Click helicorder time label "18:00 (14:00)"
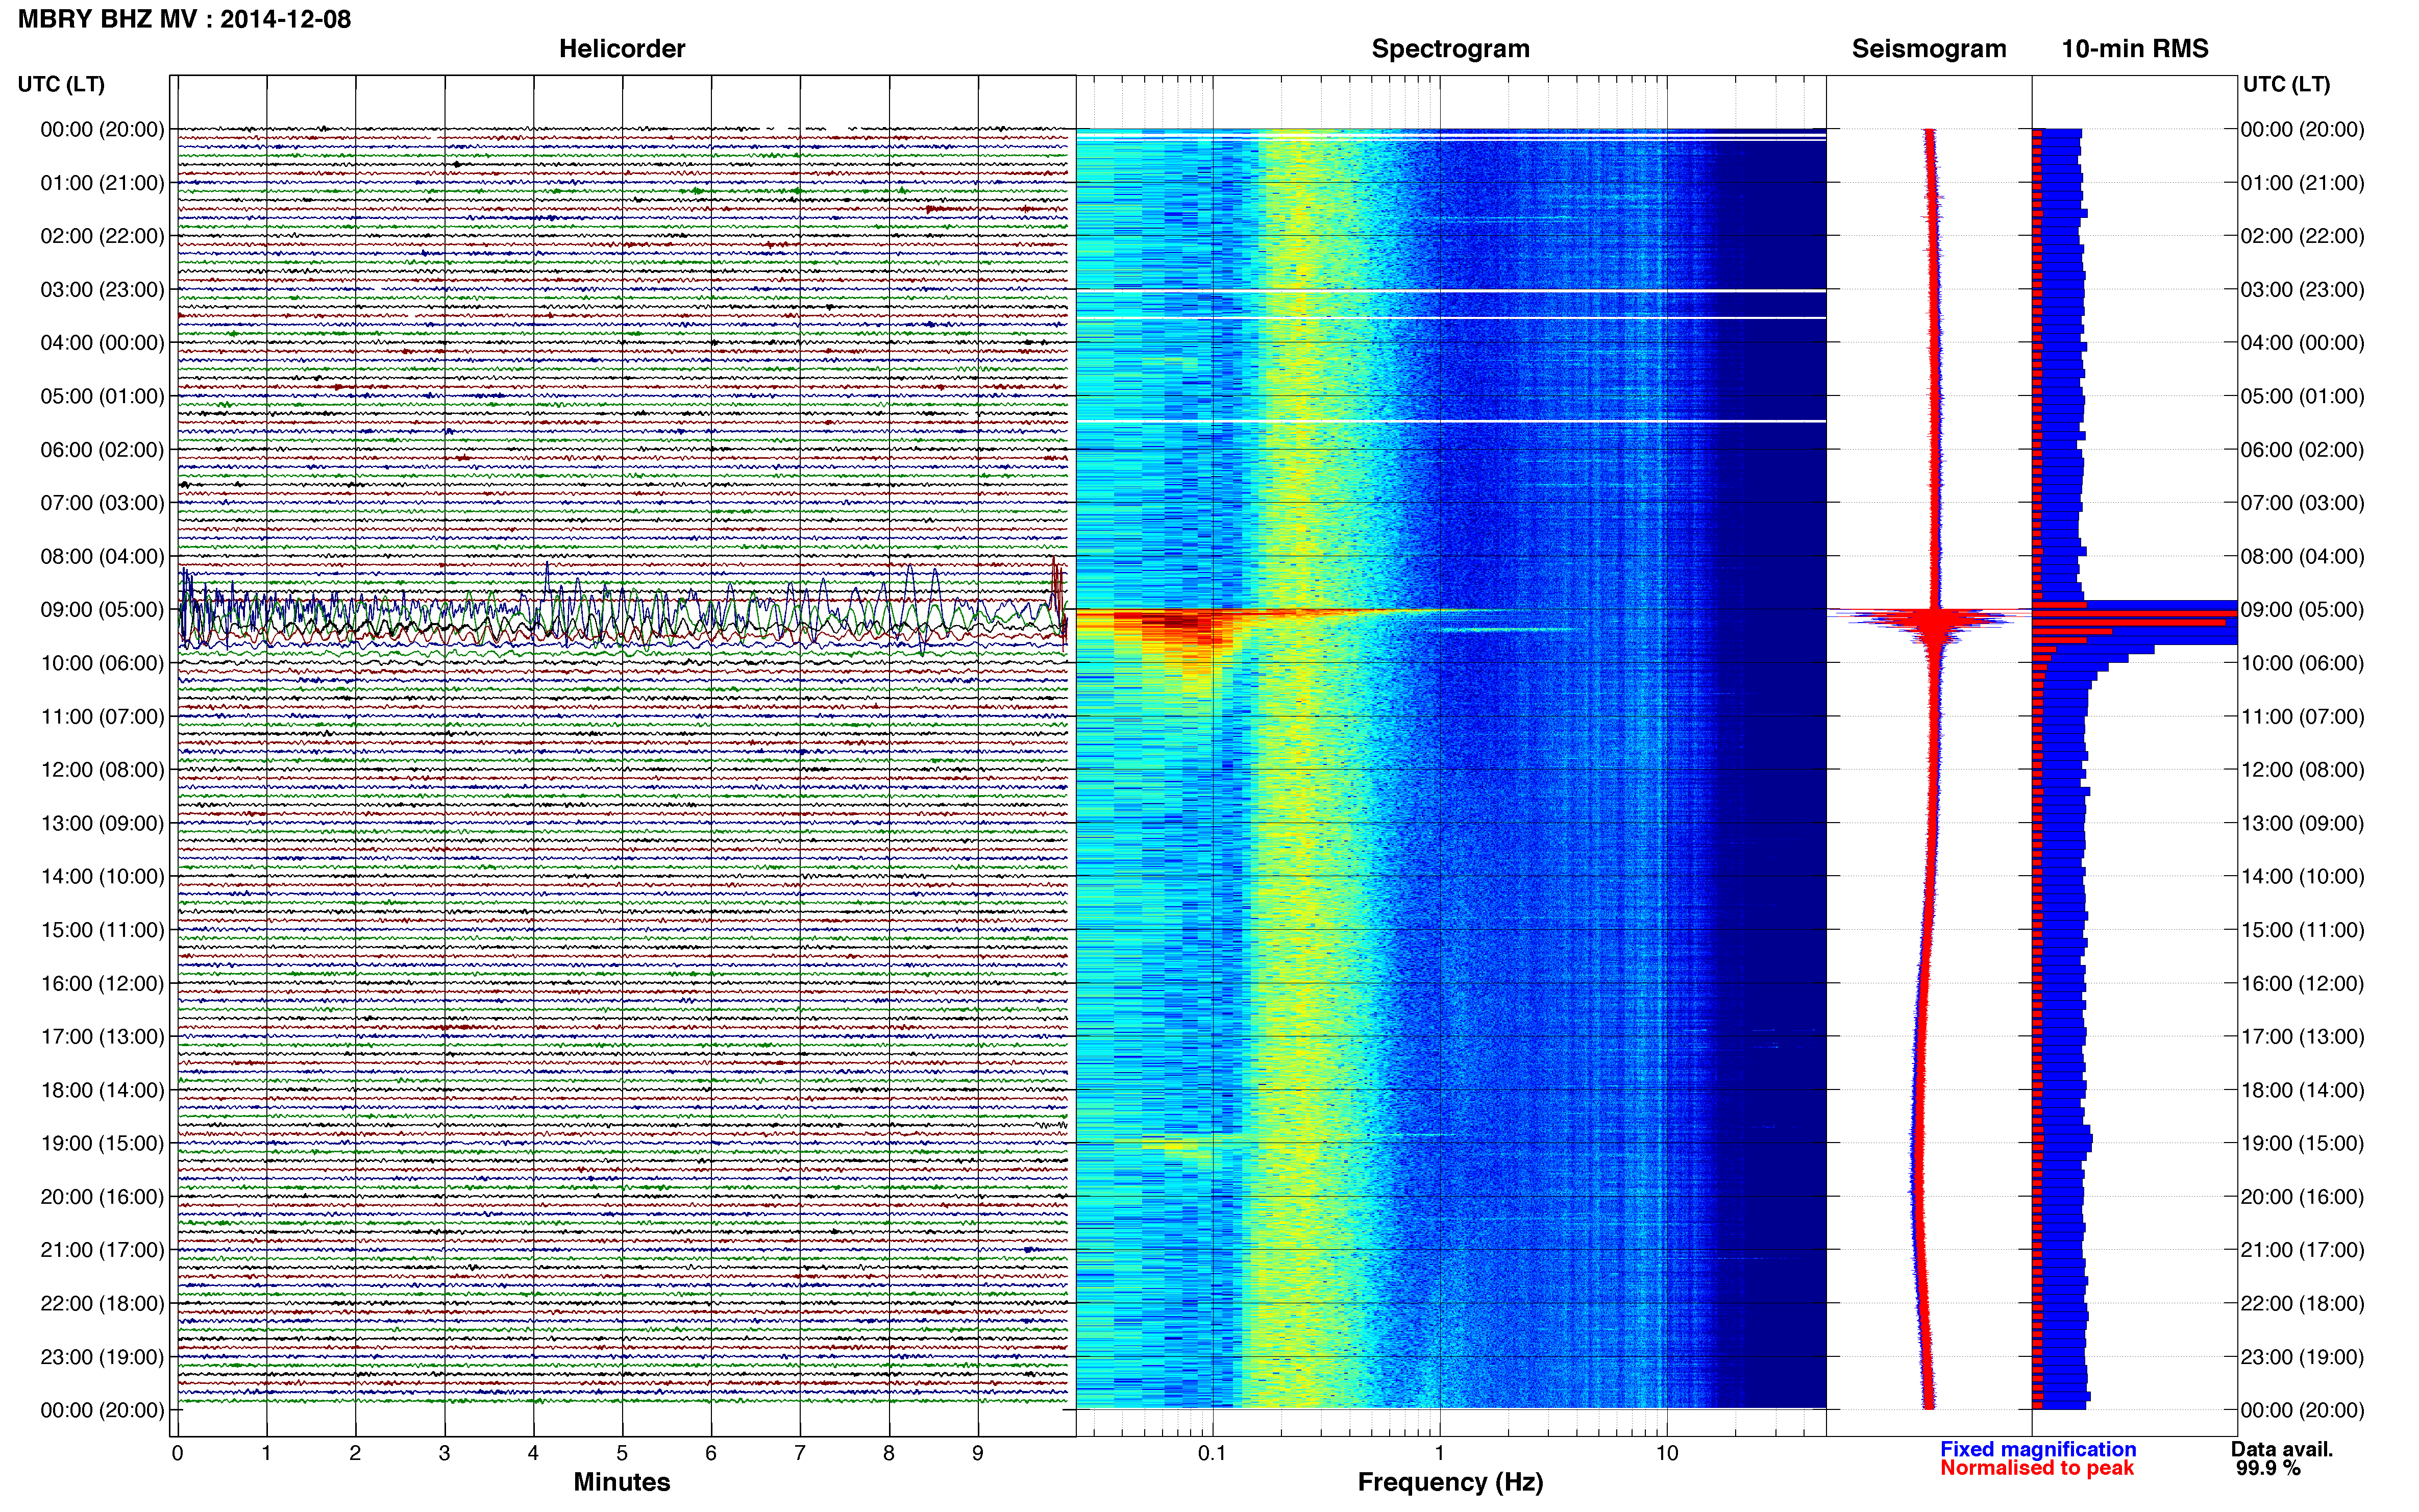Viewport: 2419px width, 1512px height. click(x=102, y=1090)
